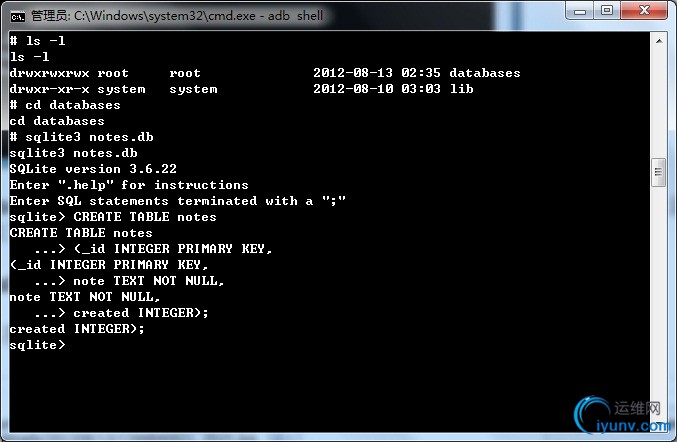Click the '...> note TEXT NOT NULL,' line
This screenshot has width=677, height=442.
coord(129,281)
